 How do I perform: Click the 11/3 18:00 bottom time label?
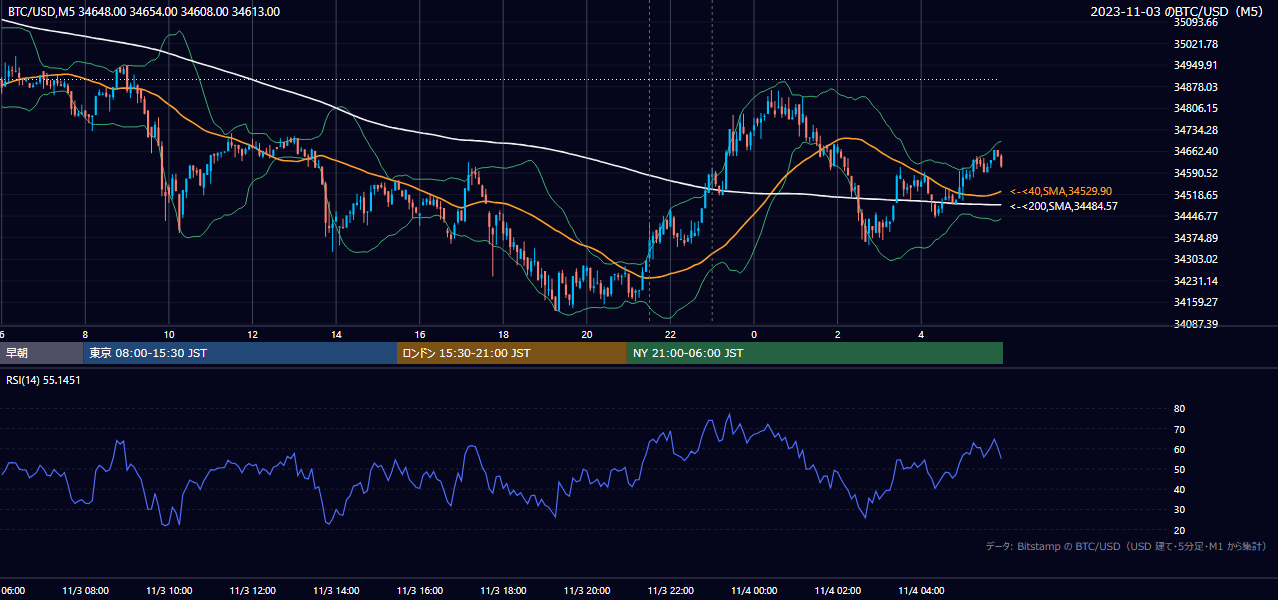click(503, 591)
